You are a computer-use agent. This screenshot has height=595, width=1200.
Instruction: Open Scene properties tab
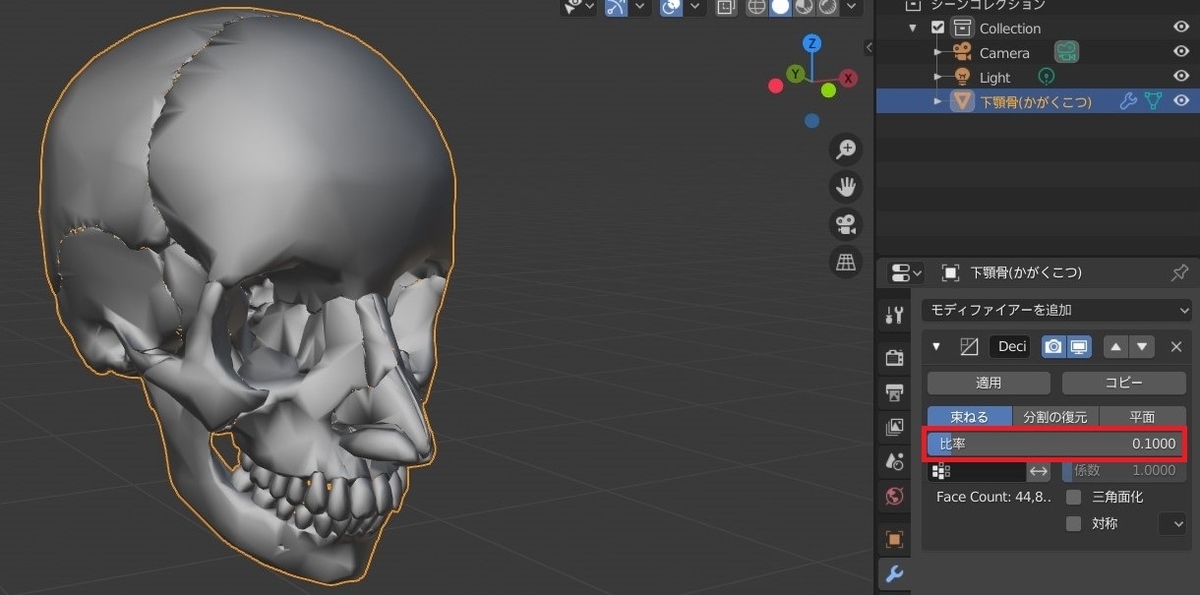894,462
